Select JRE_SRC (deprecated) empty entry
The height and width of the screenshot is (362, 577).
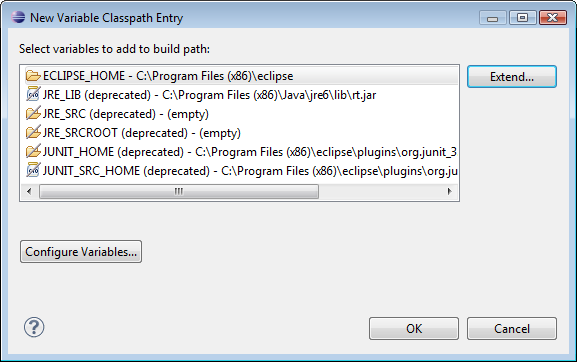[241, 114]
